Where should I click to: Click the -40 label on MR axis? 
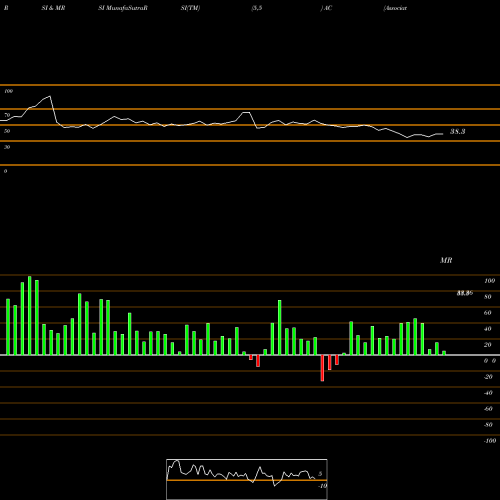coord(488,393)
